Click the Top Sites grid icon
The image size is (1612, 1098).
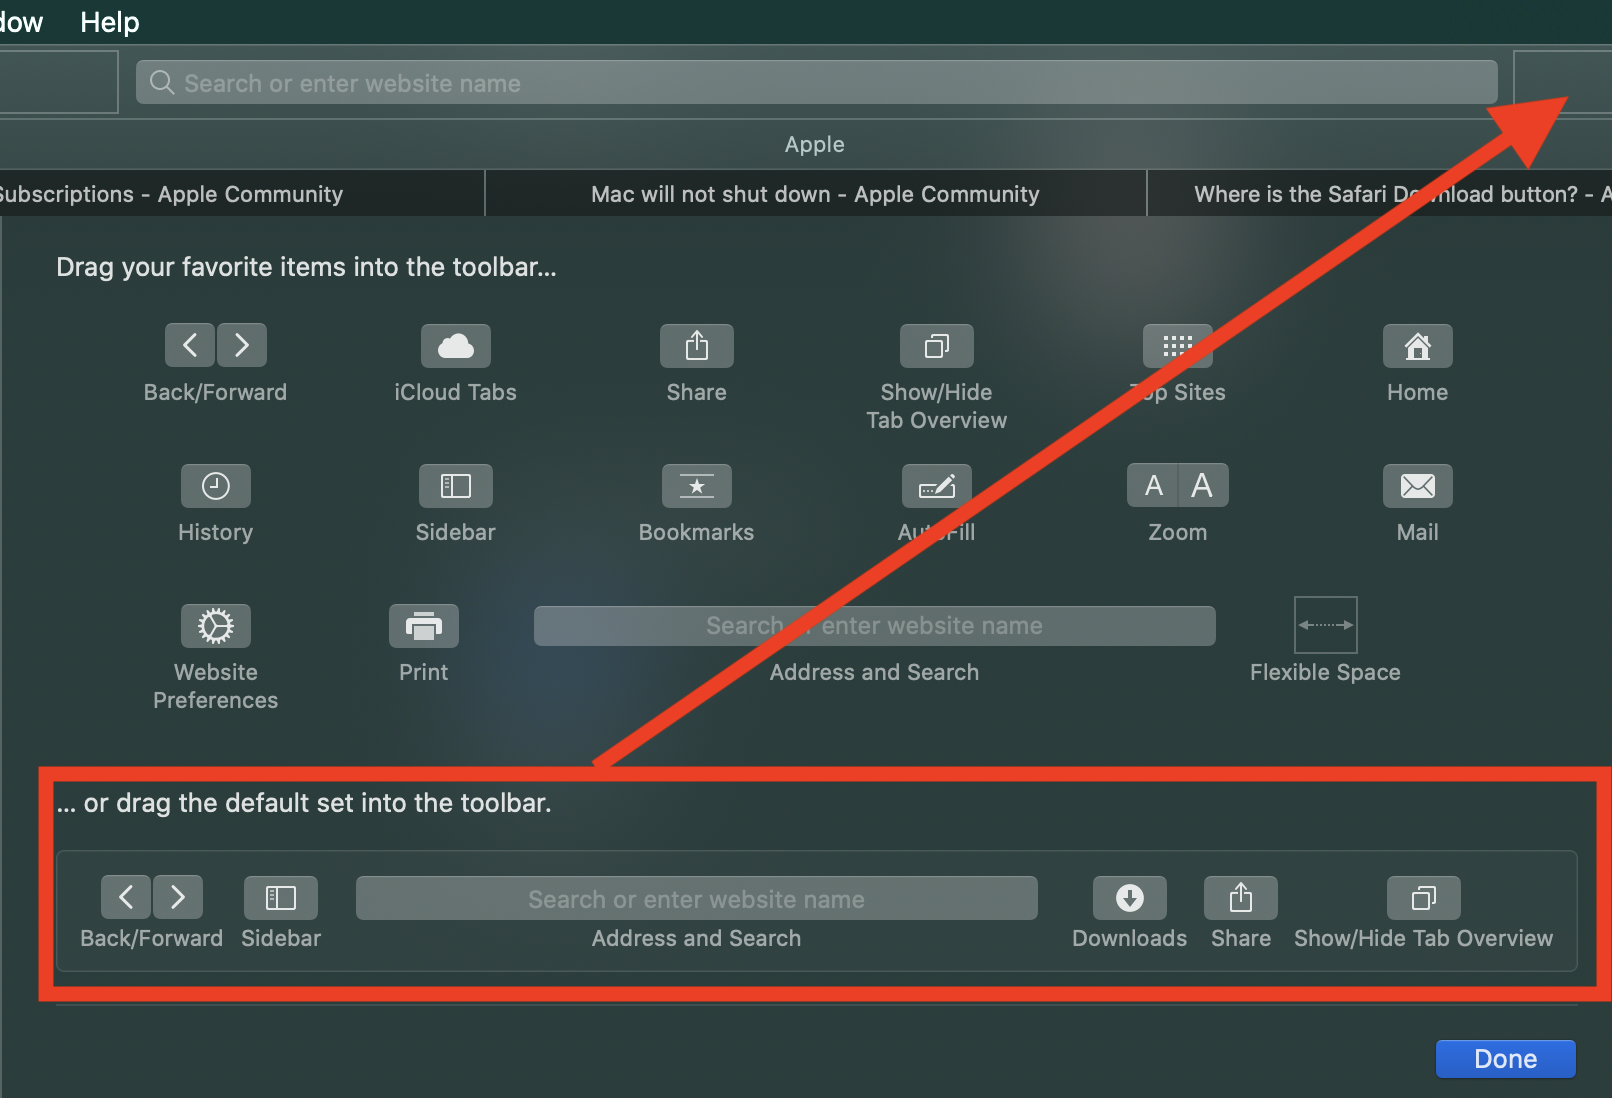1178,346
